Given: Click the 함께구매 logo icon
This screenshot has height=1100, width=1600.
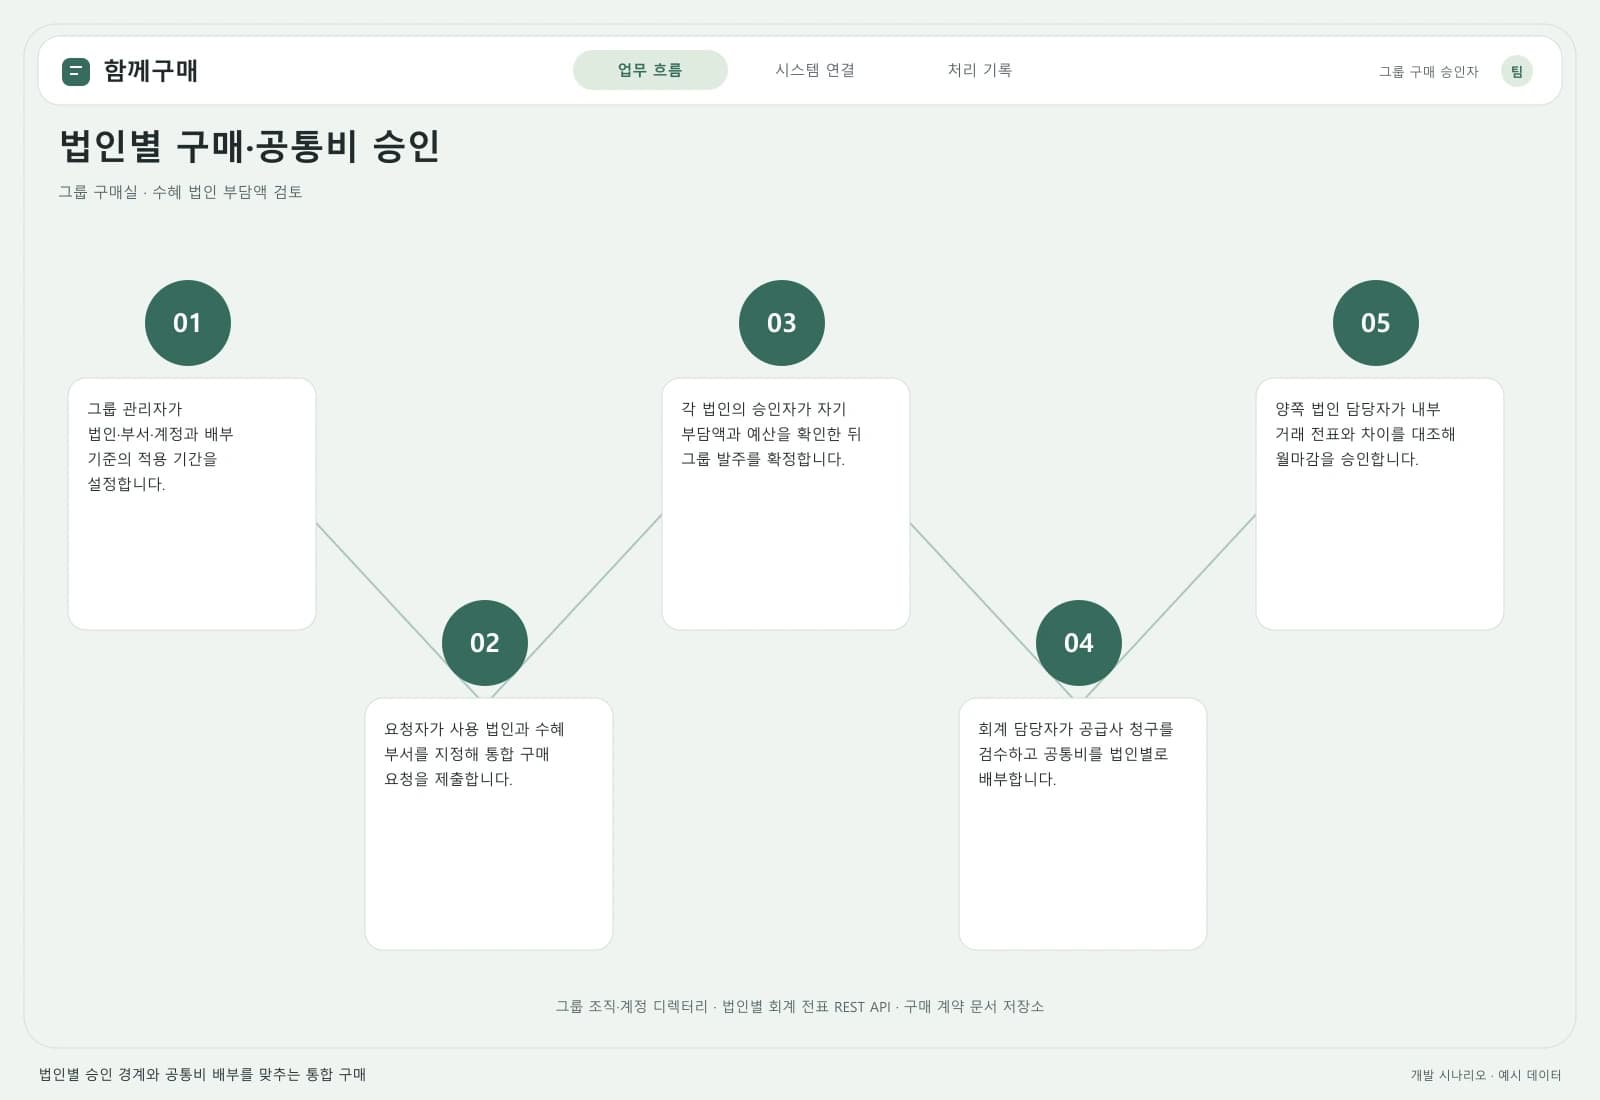Looking at the screenshot, I should 76,71.
